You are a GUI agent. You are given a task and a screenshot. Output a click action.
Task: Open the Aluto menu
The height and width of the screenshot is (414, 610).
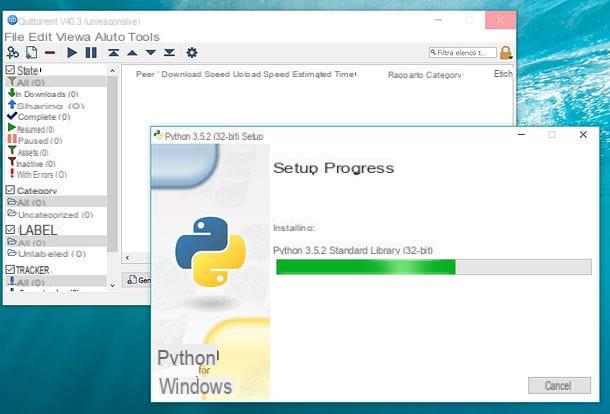[x=109, y=37]
